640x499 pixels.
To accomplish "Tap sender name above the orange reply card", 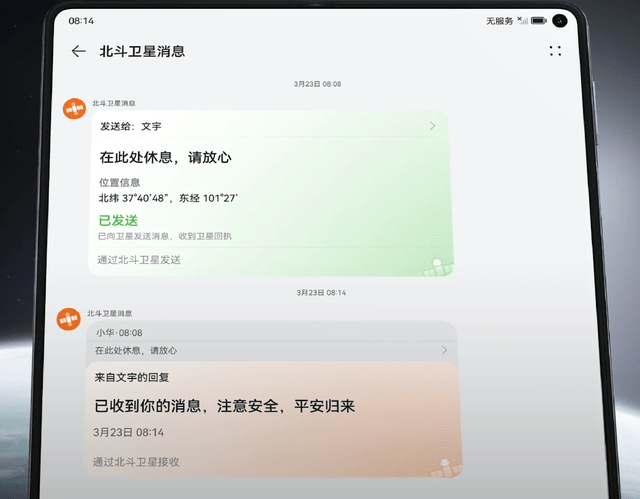I will 109,313.
